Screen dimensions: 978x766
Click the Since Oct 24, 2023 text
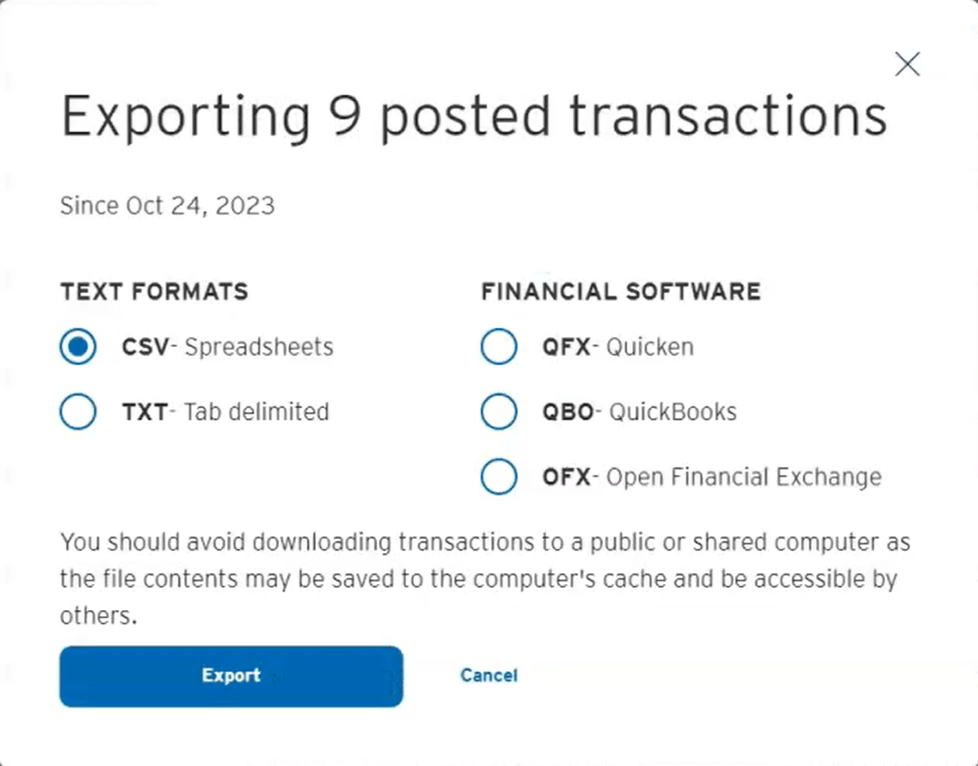[167, 205]
